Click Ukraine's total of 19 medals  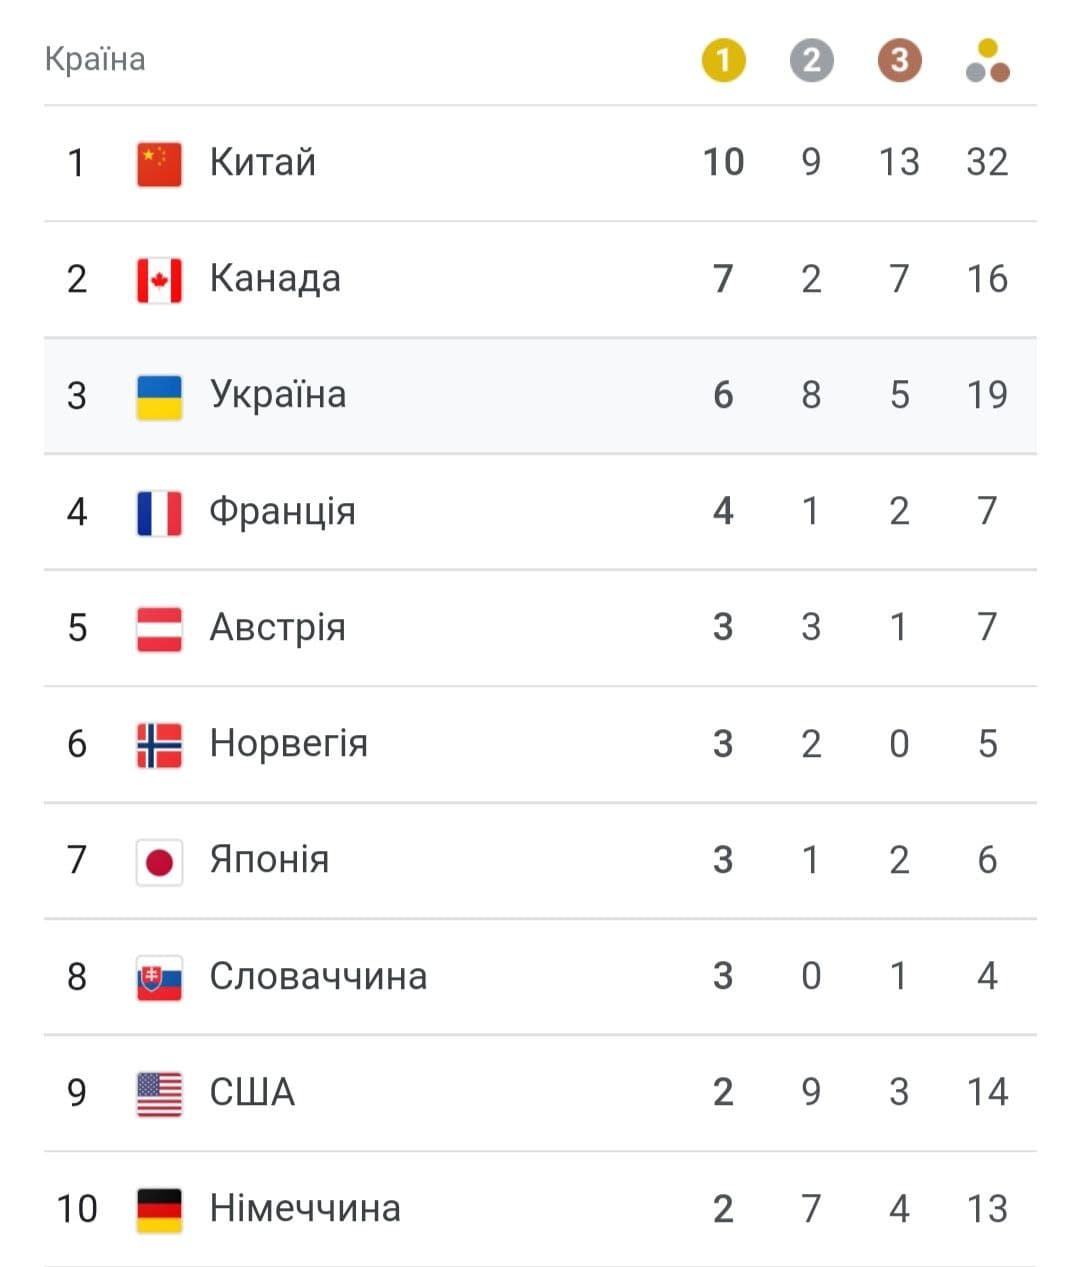987,395
